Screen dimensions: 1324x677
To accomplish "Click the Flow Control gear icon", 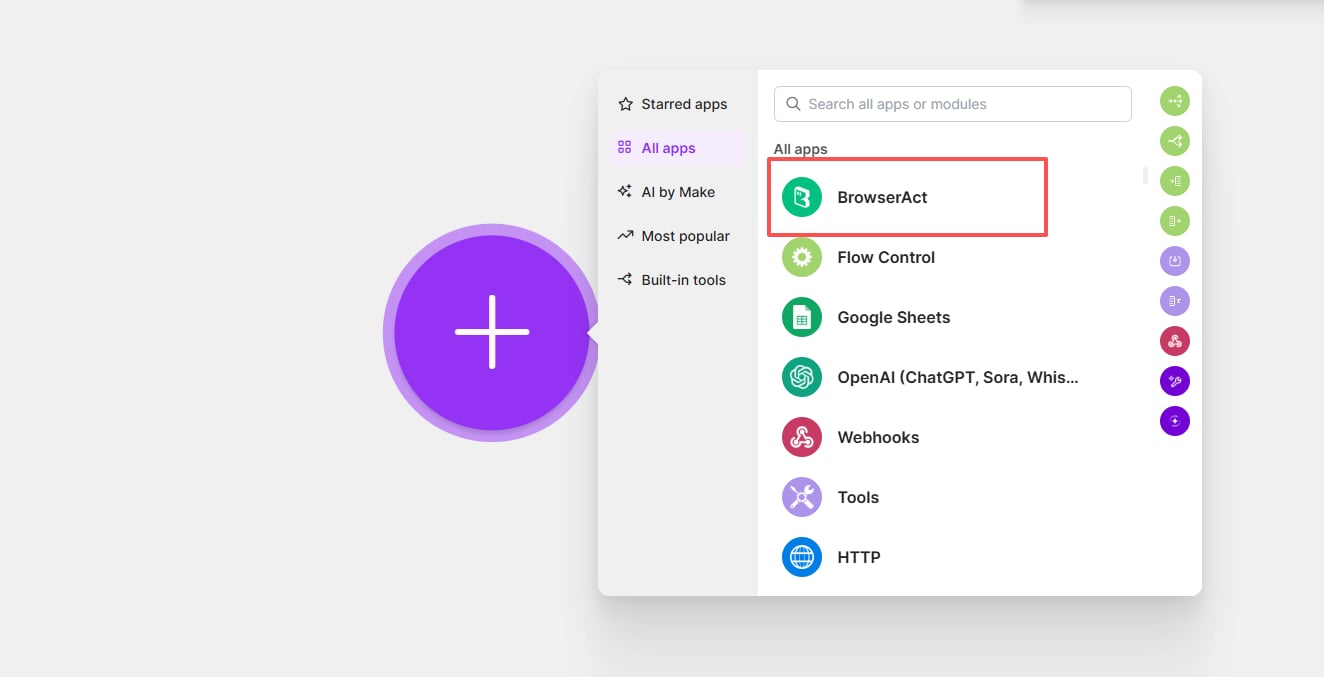I will (x=801, y=257).
